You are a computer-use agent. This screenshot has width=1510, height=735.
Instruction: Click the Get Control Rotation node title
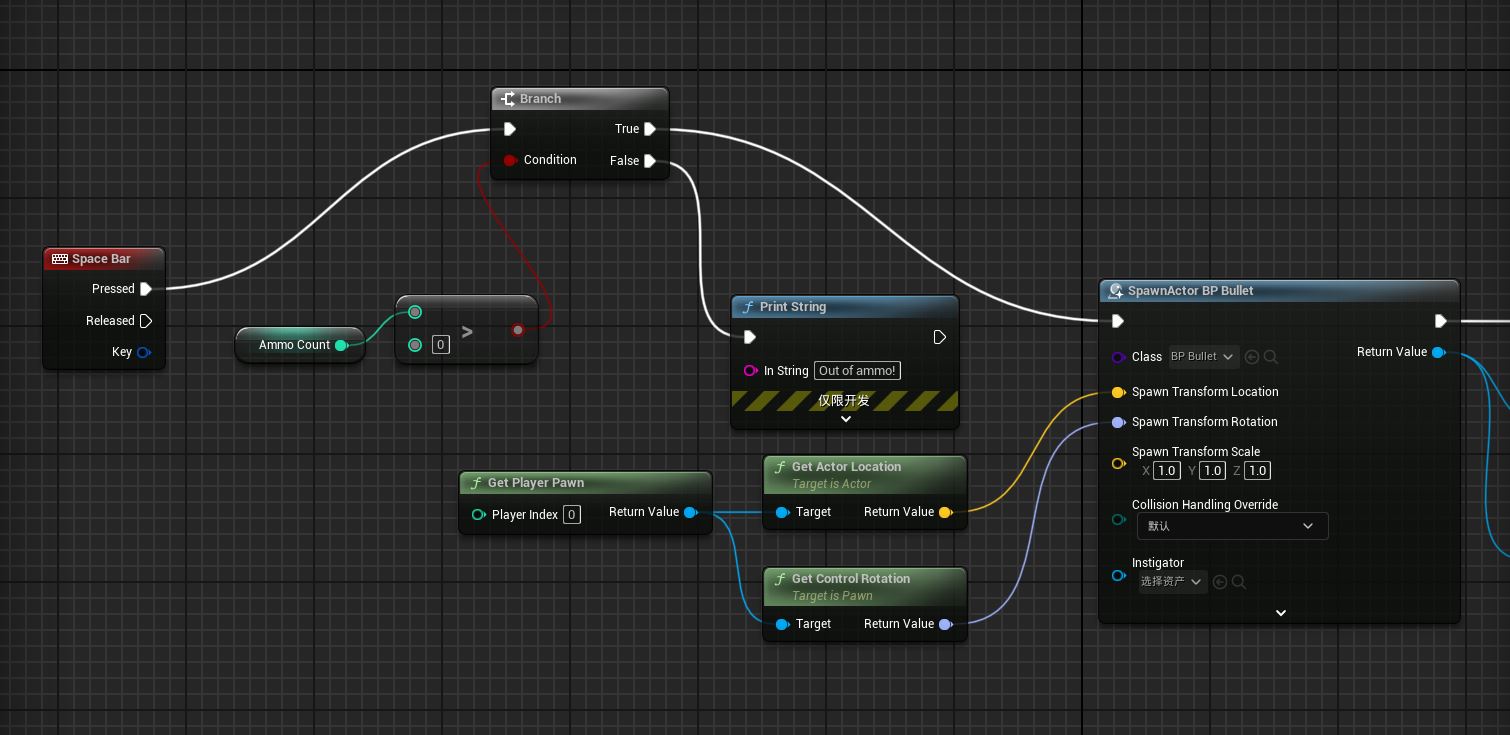point(850,579)
